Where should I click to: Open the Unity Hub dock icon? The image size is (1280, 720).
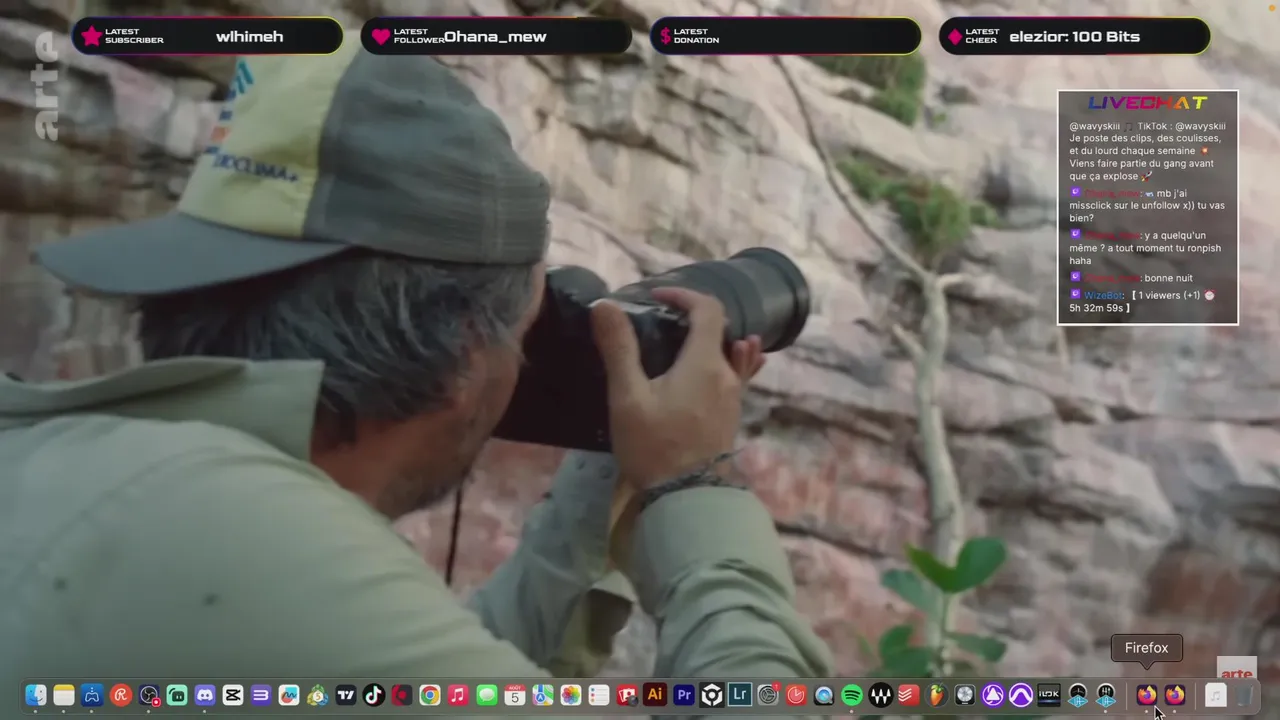click(x=712, y=695)
